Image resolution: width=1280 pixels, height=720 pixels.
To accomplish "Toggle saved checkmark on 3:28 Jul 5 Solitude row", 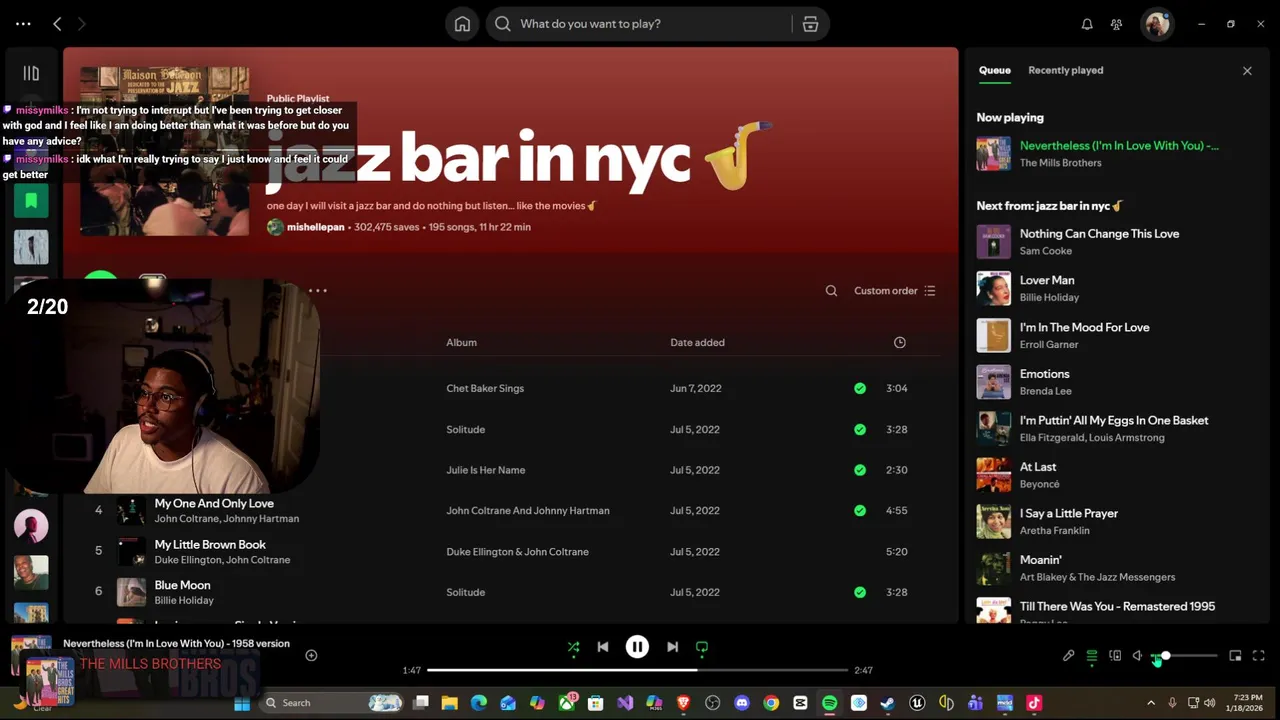I will pos(860,429).
